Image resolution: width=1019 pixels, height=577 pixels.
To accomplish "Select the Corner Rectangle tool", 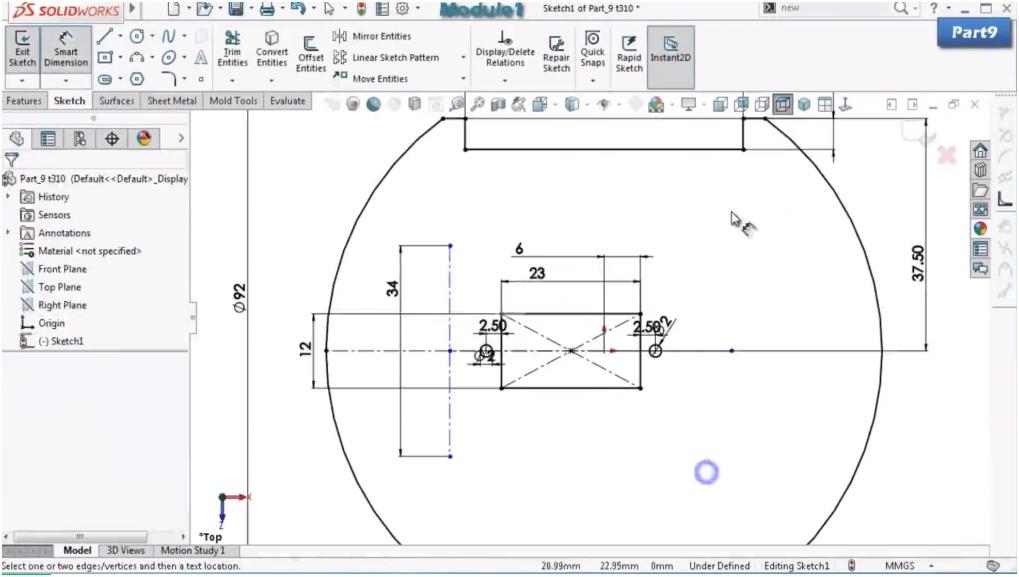I will (105, 57).
